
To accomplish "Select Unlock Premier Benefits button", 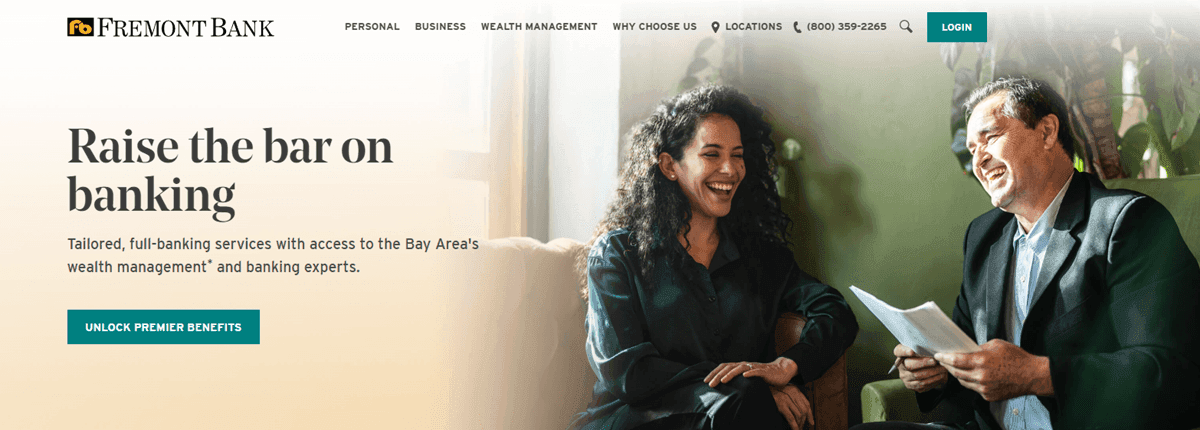I will 163,327.
